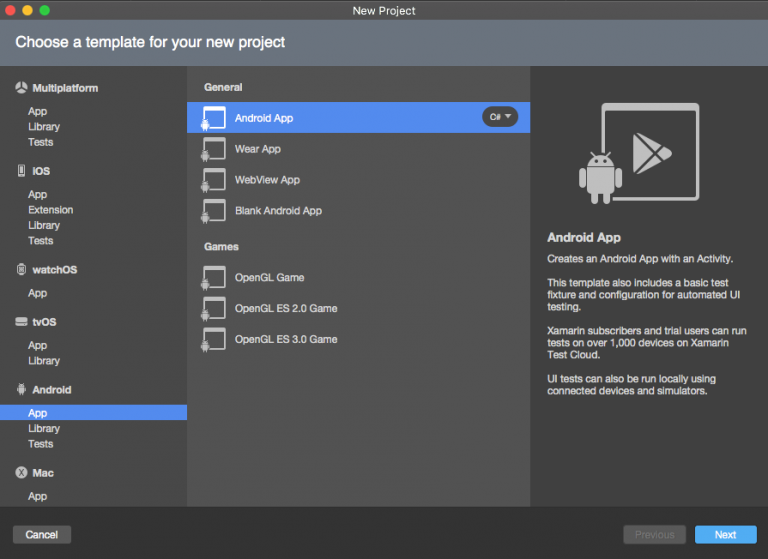The height and width of the screenshot is (559, 768).
Task: Click the tvOS heading
Action: 44,322
